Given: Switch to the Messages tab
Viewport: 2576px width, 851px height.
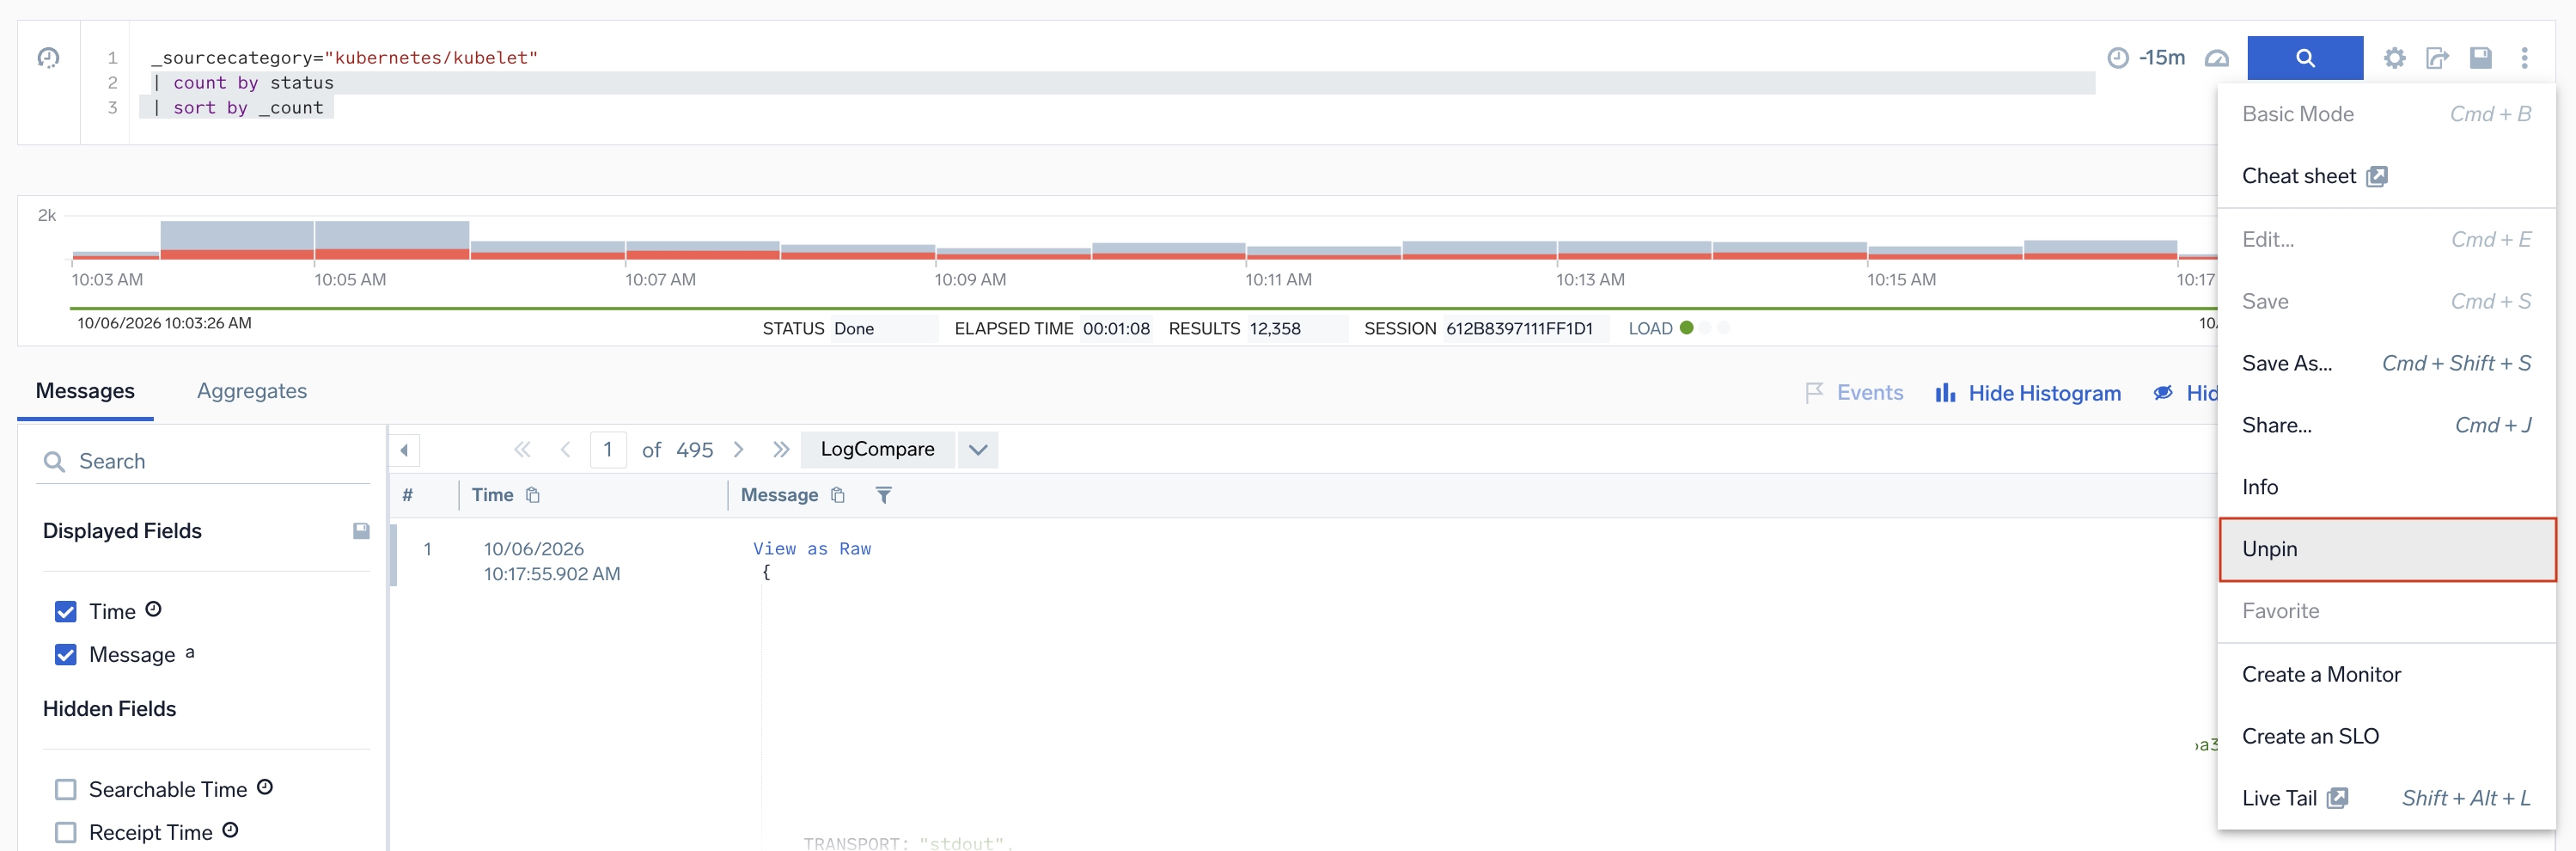Looking at the screenshot, I should [85, 391].
